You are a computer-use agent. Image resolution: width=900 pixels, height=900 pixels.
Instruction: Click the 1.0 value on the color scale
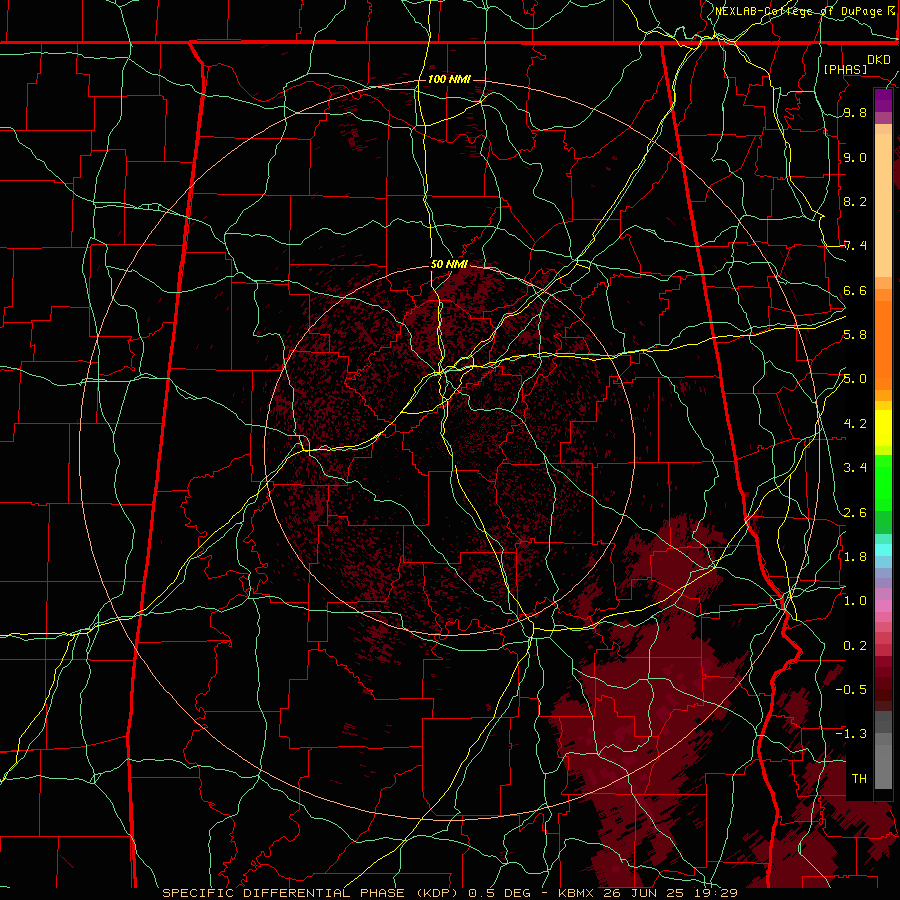(855, 601)
